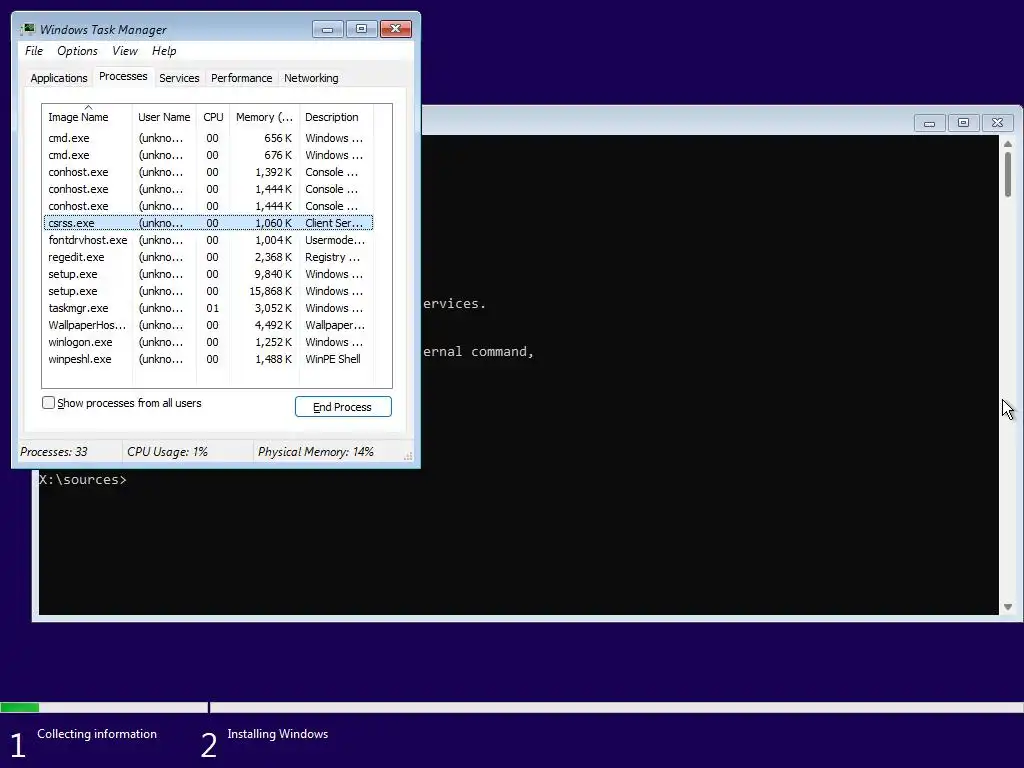Select the cmd.exe row with 656 K

click(208, 138)
